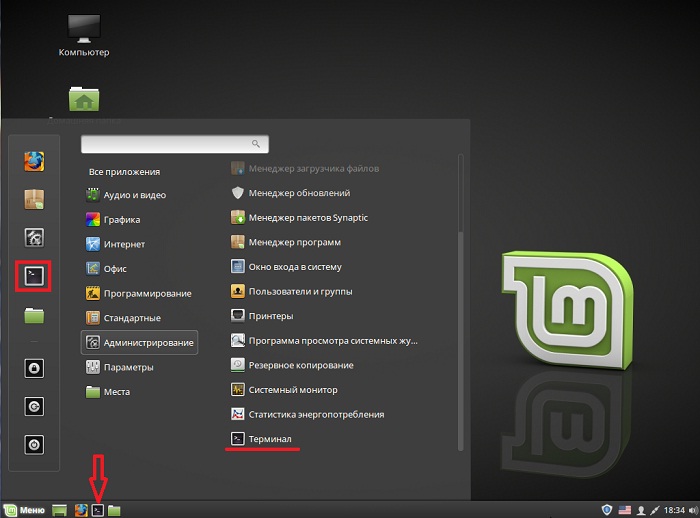Click the Меню button on the panel
The width and height of the screenshot is (700, 518).
click(x=25, y=510)
